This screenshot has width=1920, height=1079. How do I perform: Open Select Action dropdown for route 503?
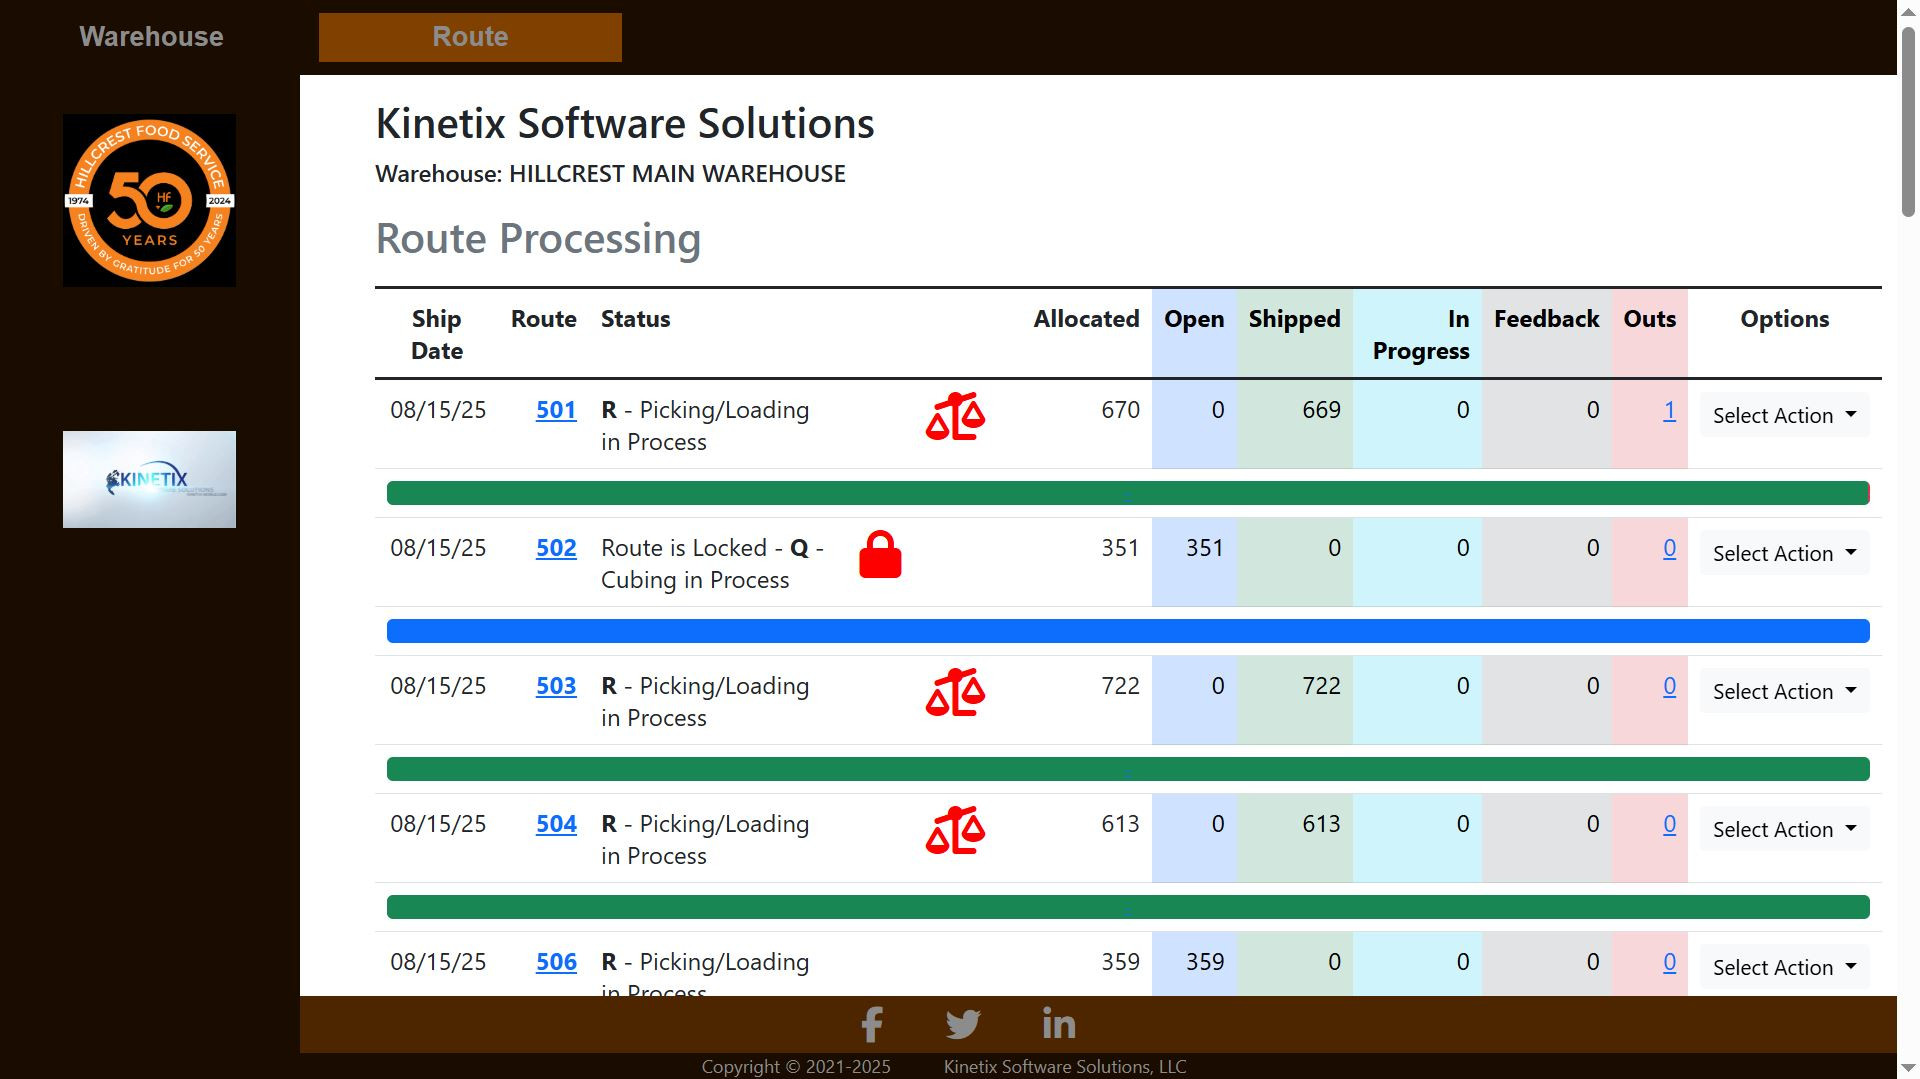tap(1784, 692)
